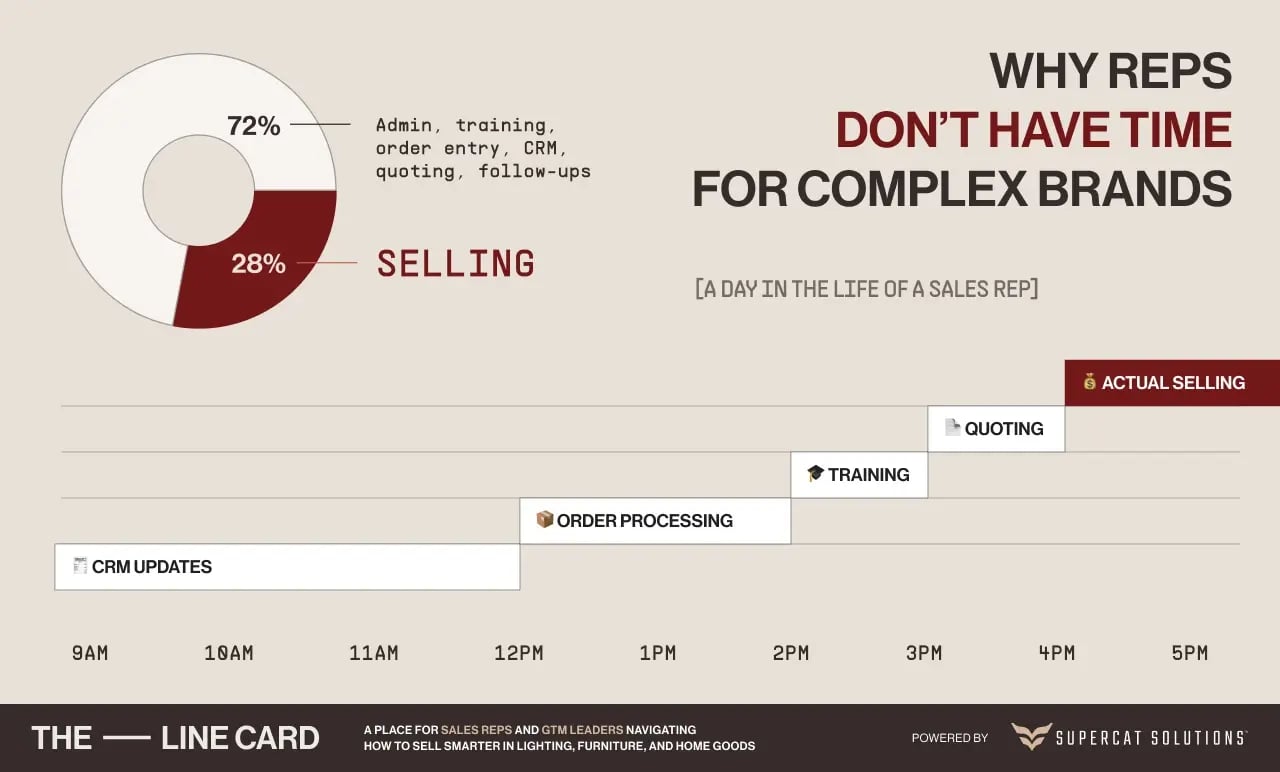
Task: Click the DON'T HAVE TIME red headline
Action: (1033, 130)
